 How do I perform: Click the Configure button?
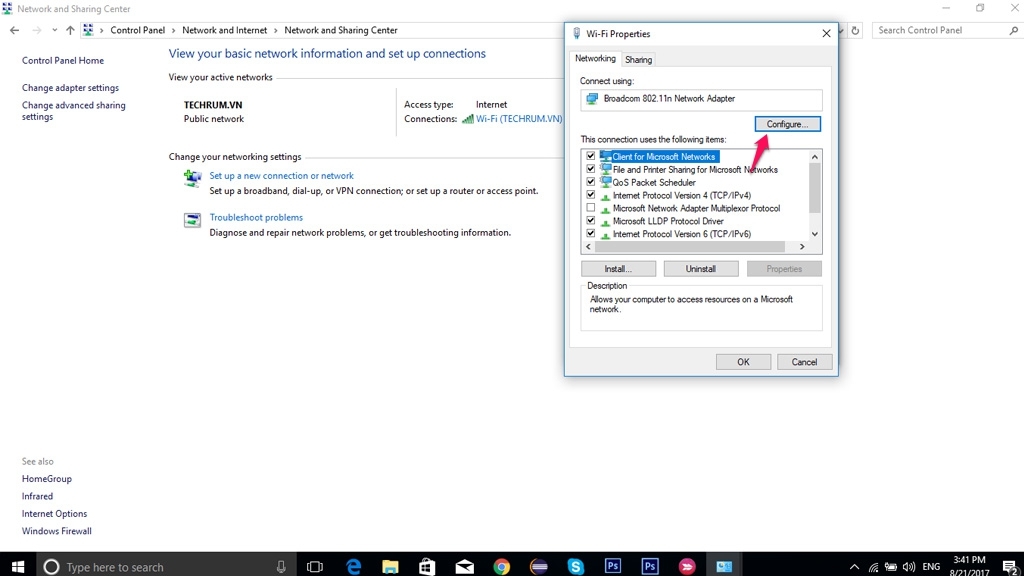pos(787,123)
